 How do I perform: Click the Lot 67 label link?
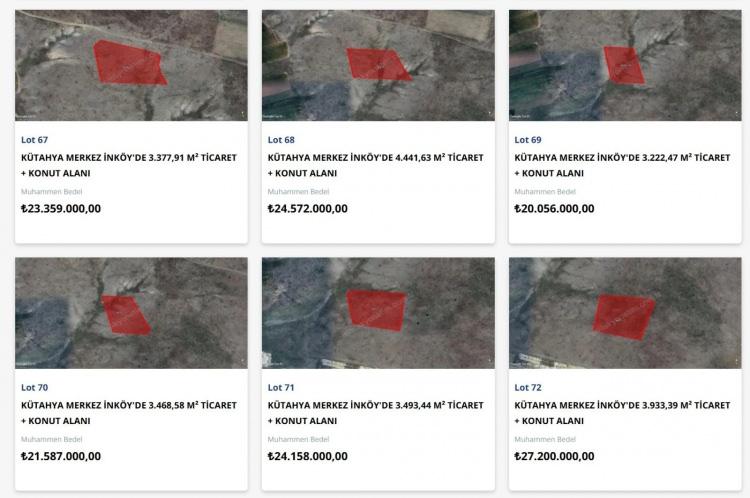(34, 140)
